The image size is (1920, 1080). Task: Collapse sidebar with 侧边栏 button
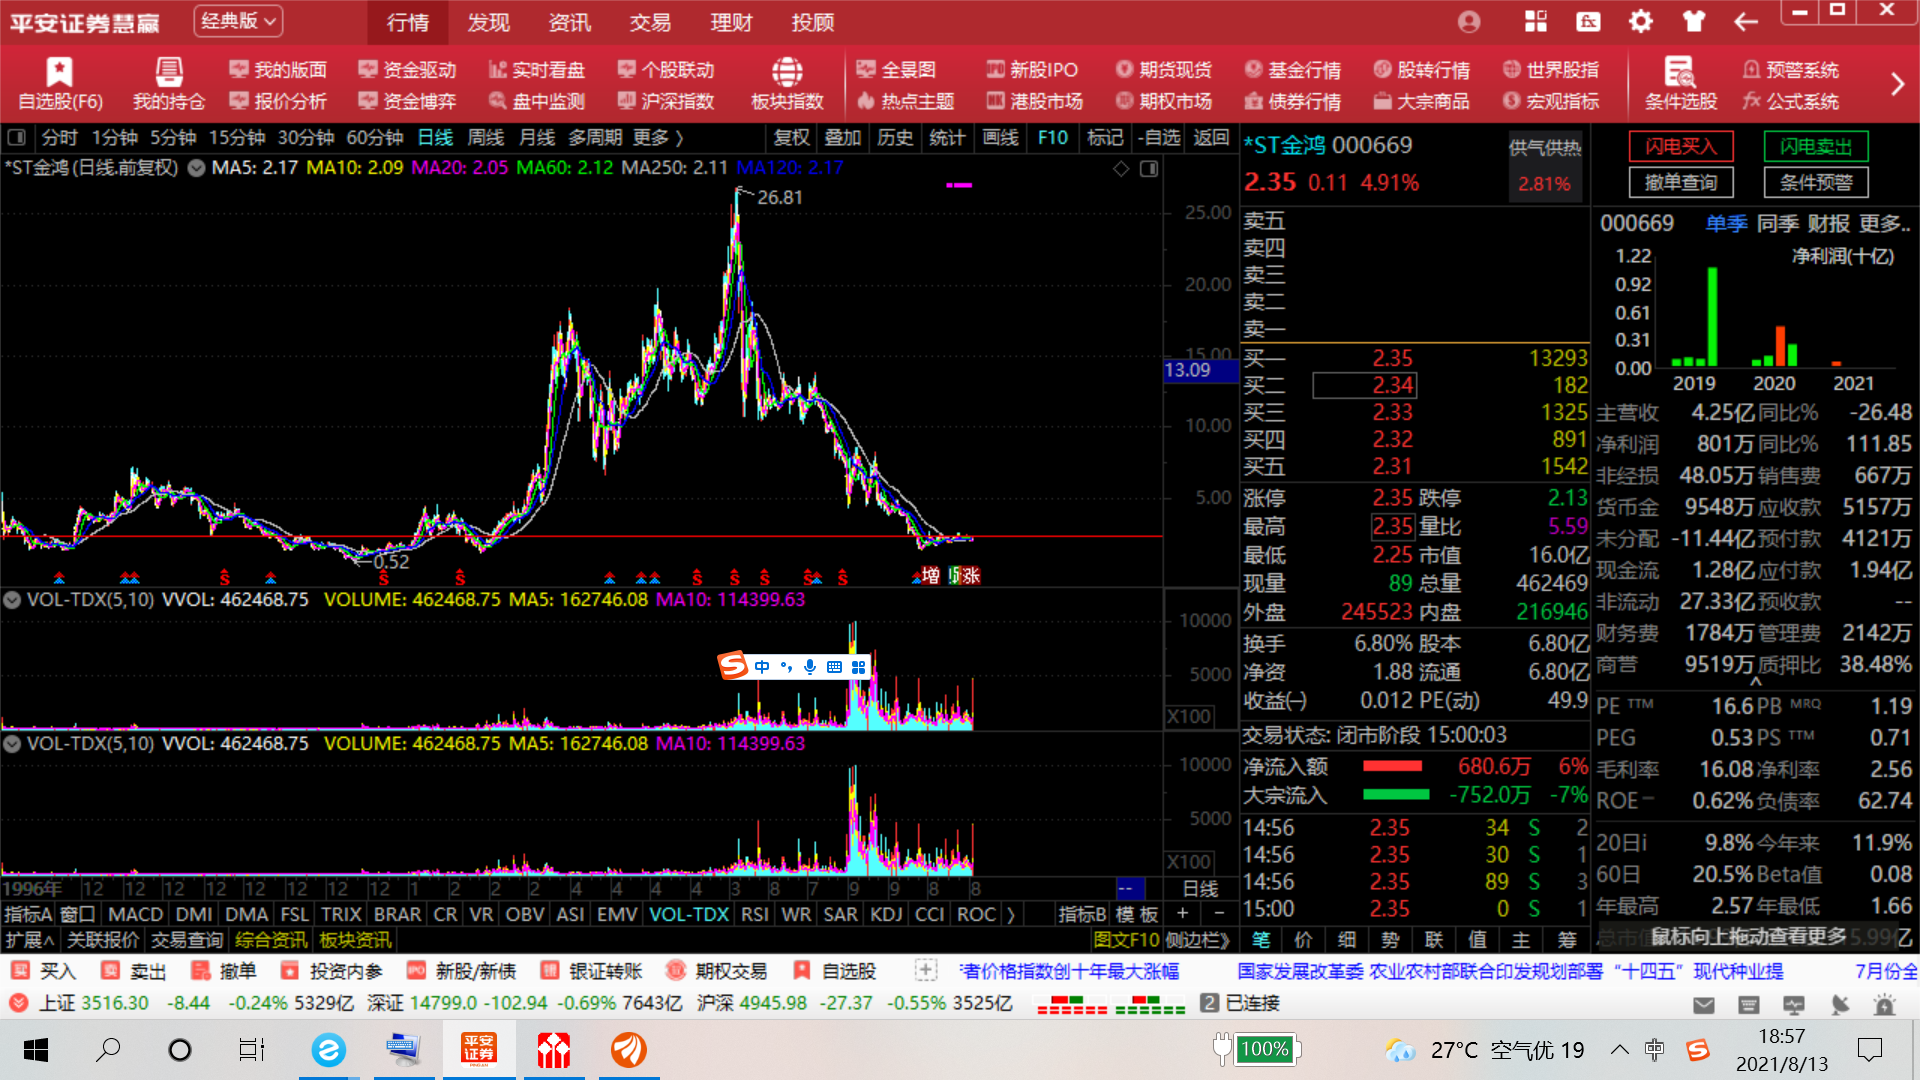(1198, 940)
